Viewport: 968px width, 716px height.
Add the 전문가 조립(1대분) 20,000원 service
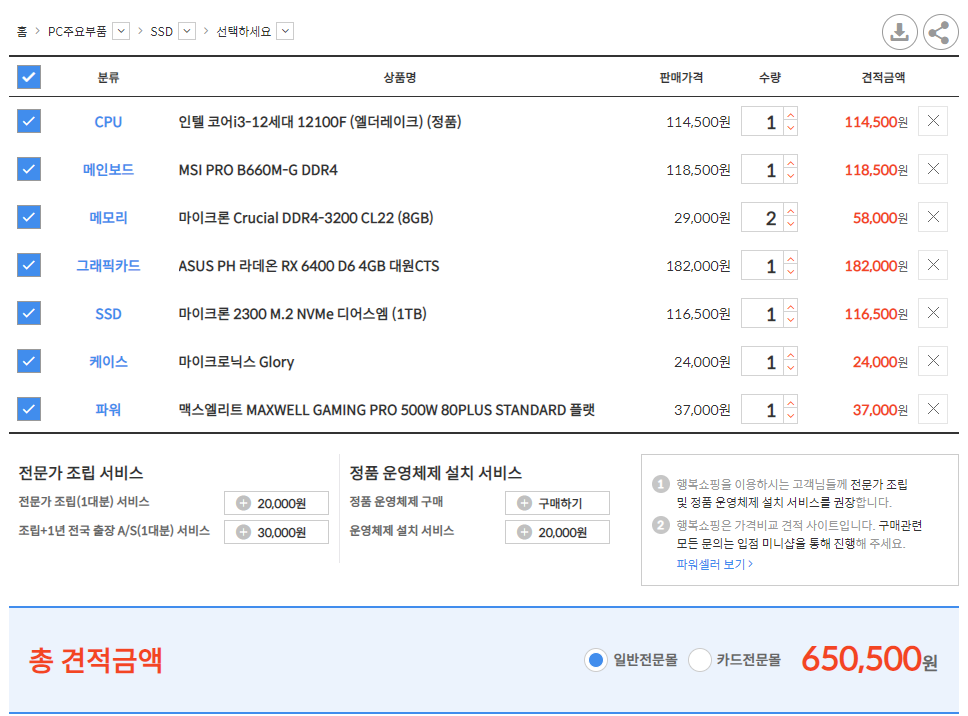pyautogui.click(x=276, y=503)
